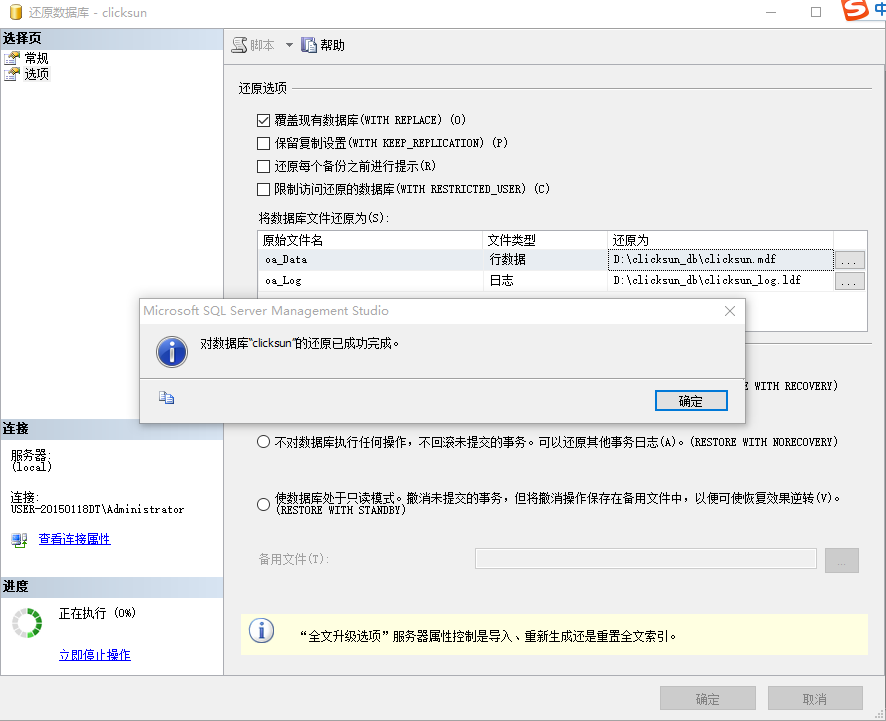Click the bottom 确定 button of restore window
The image size is (886, 721).
click(x=707, y=698)
